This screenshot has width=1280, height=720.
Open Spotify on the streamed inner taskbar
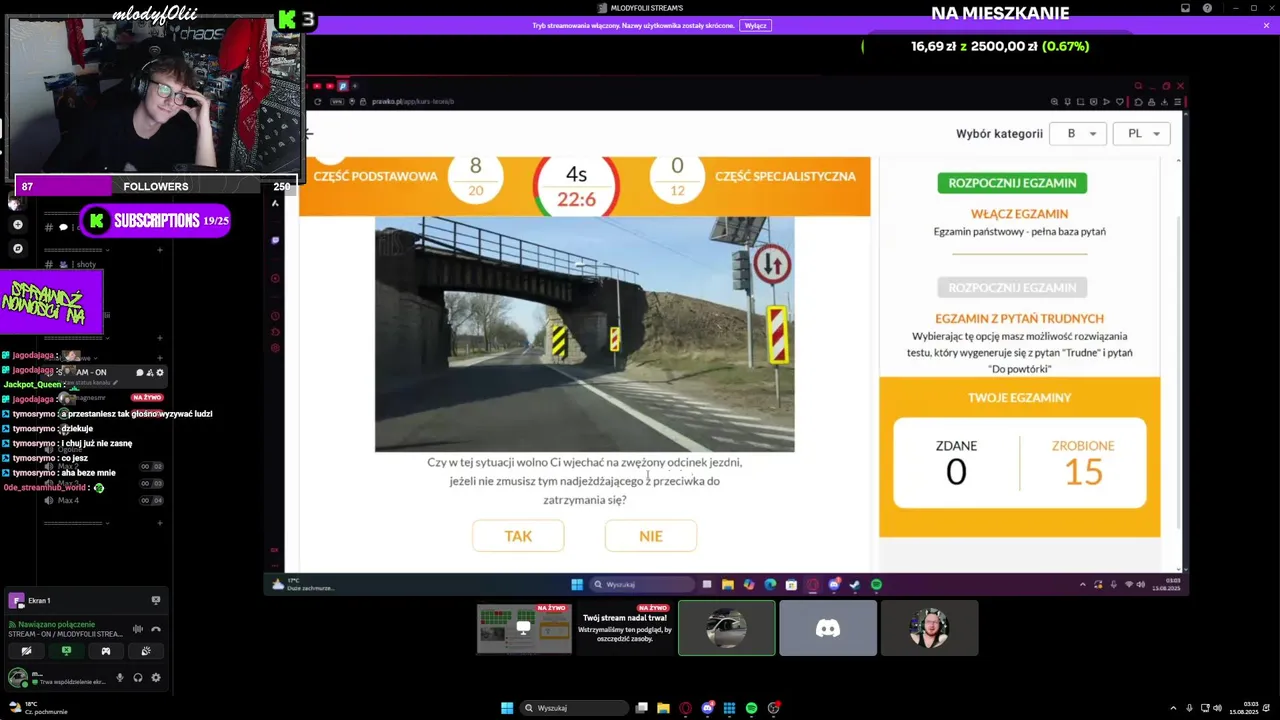pos(877,584)
